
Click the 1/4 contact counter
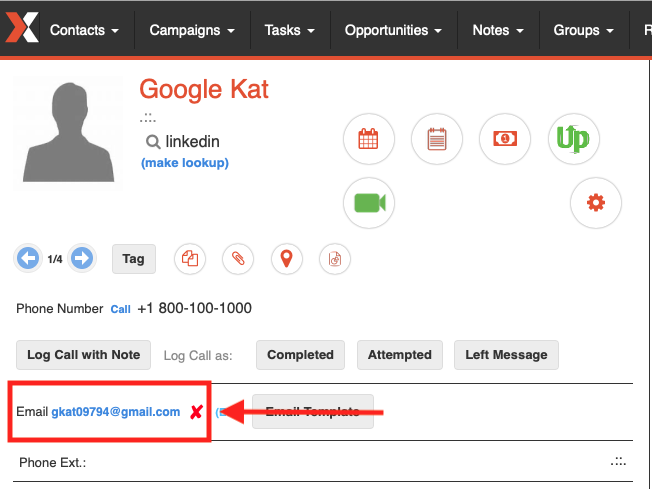pyautogui.click(x=55, y=259)
